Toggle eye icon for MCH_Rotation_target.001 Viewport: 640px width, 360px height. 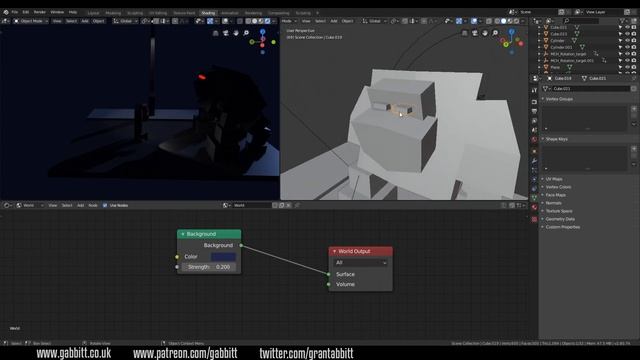[627, 60]
